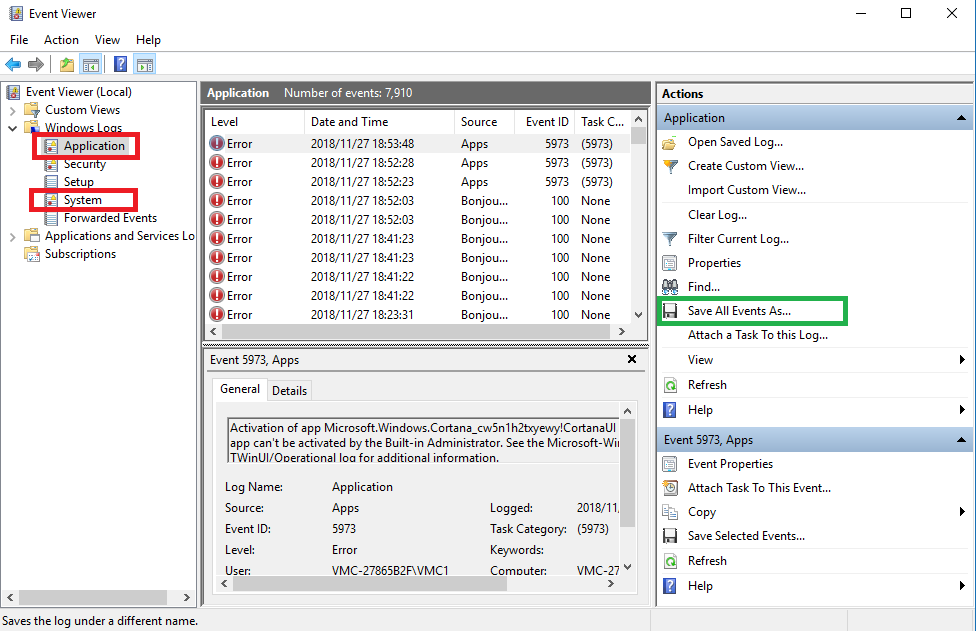Image resolution: width=976 pixels, height=631 pixels.
Task: Click Filter Current Log... action
Action: 738,239
